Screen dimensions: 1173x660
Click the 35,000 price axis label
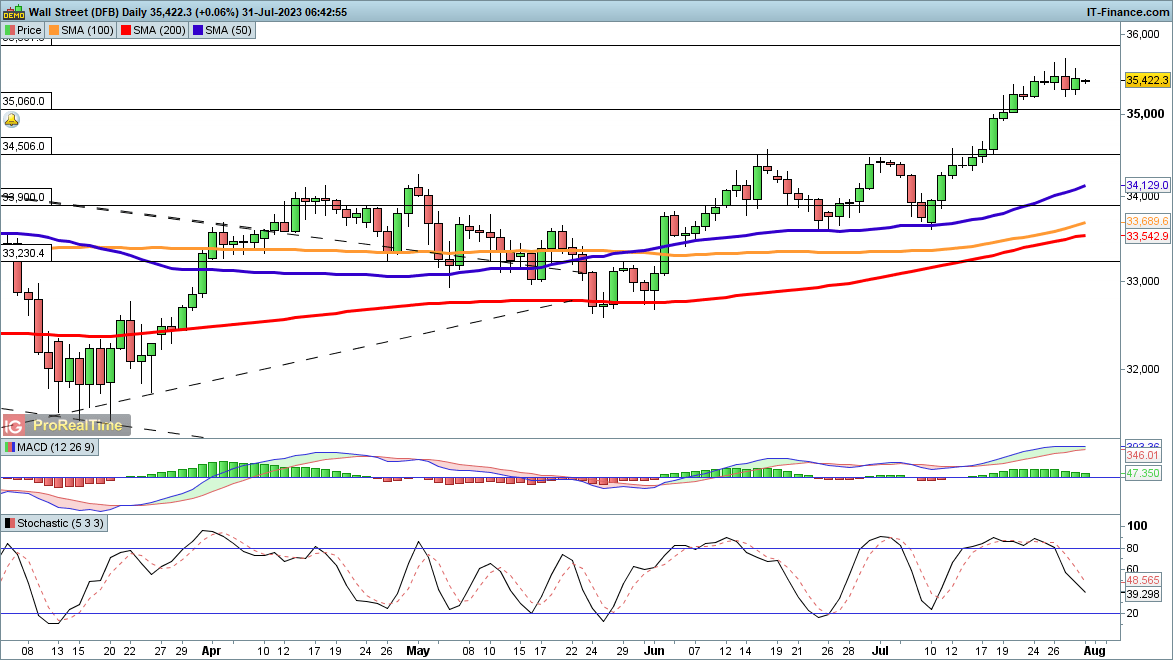pos(1145,114)
